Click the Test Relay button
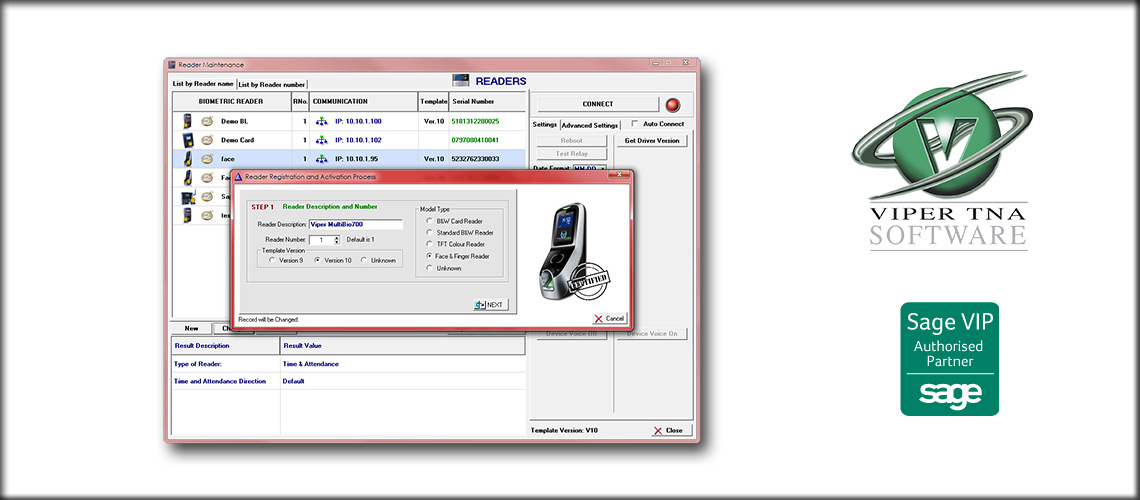This screenshot has height=500, width=1140. coord(571,154)
